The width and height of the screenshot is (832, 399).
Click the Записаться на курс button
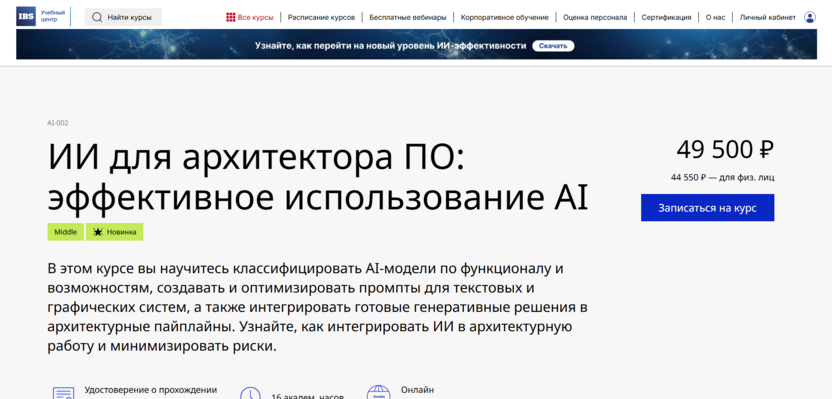(707, 207)
